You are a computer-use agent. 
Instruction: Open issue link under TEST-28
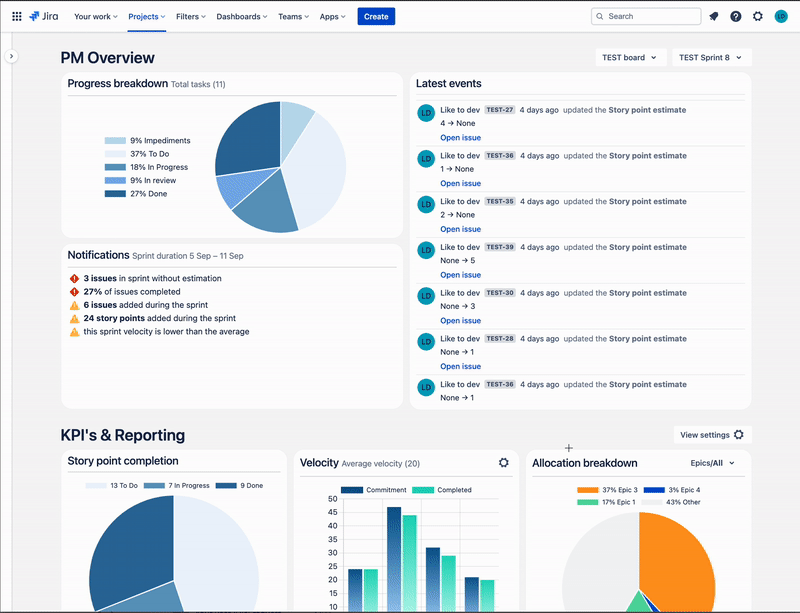[x=460, y=366]
